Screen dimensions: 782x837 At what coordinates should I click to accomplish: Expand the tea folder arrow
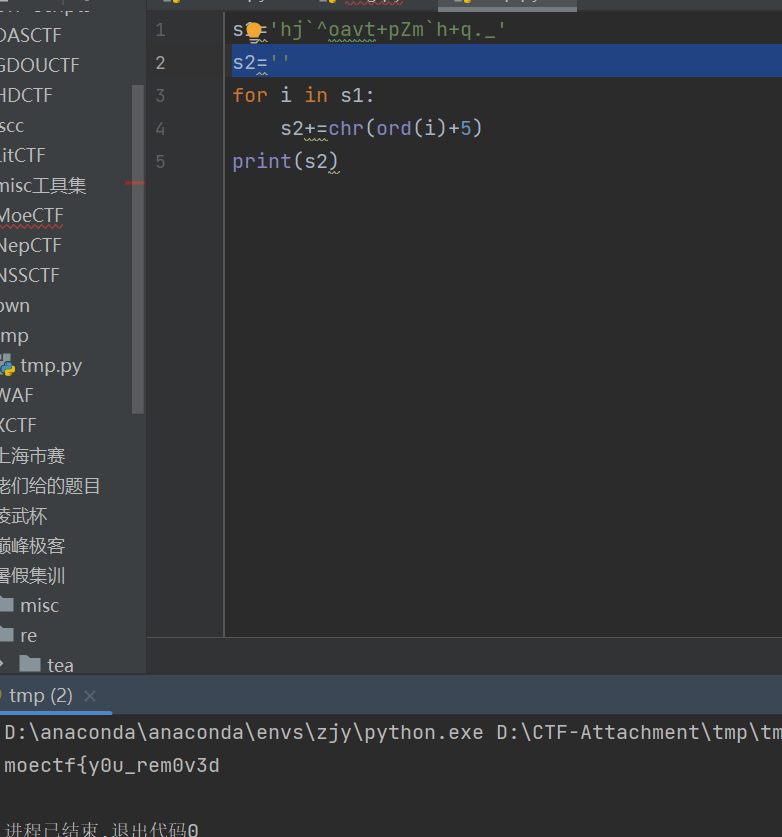[3, 665]
